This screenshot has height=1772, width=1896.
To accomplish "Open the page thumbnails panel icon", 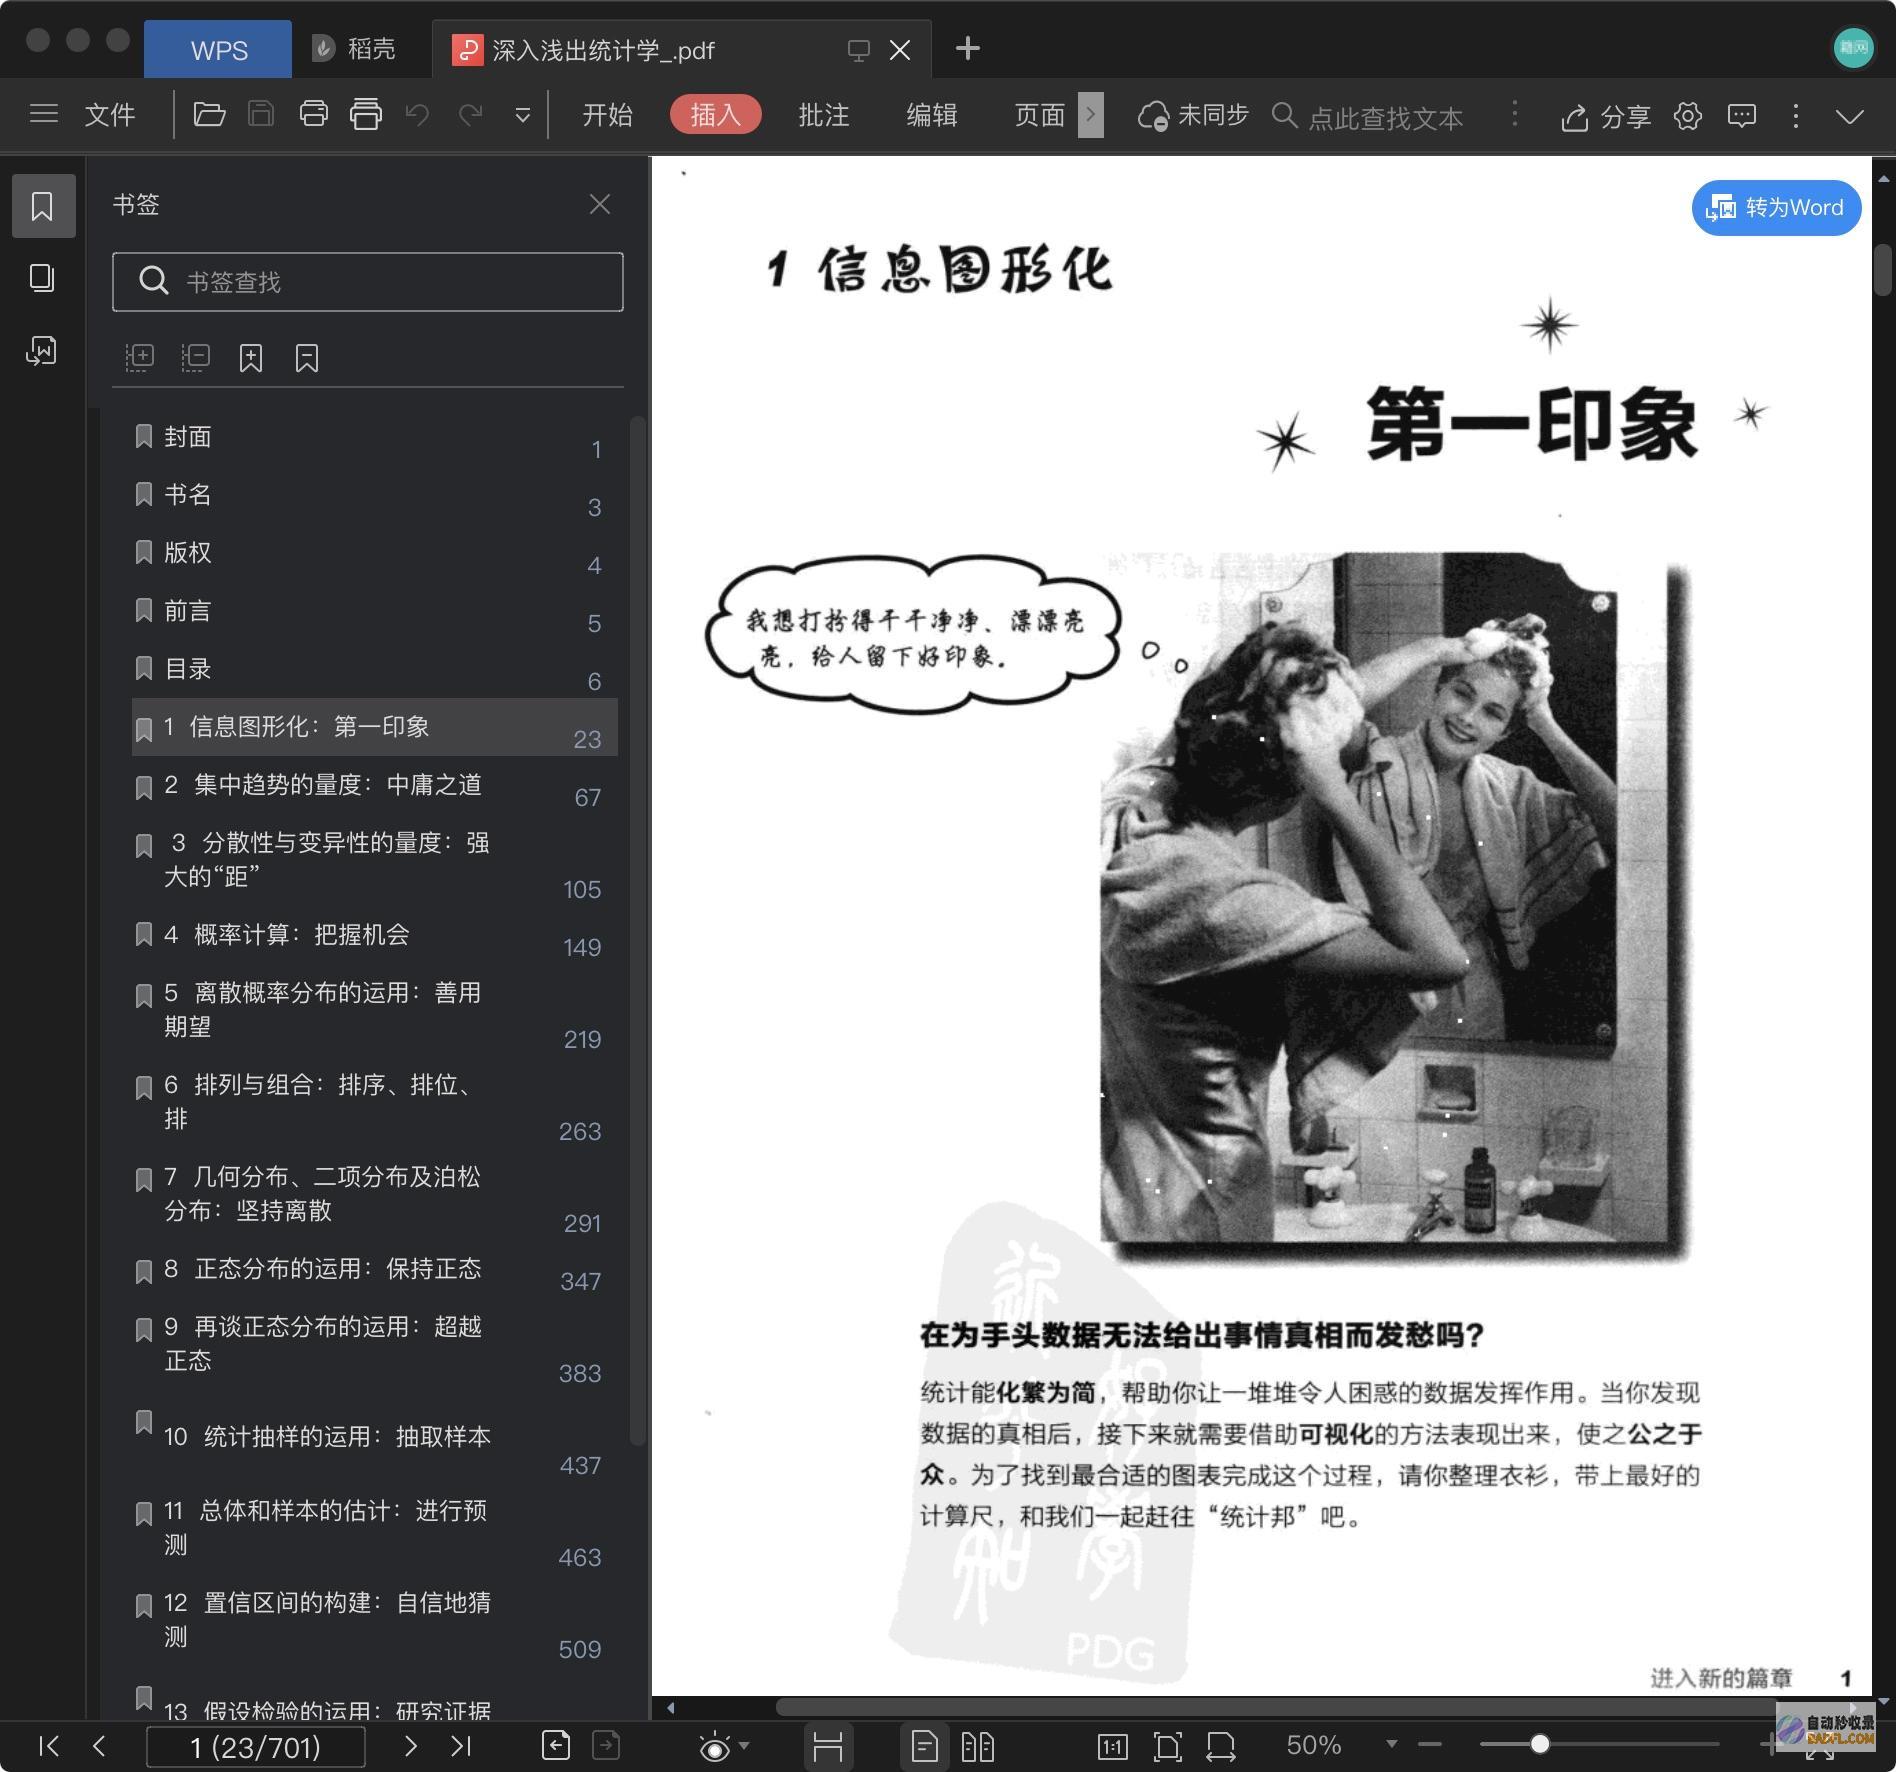I will (x=42, y=278).
